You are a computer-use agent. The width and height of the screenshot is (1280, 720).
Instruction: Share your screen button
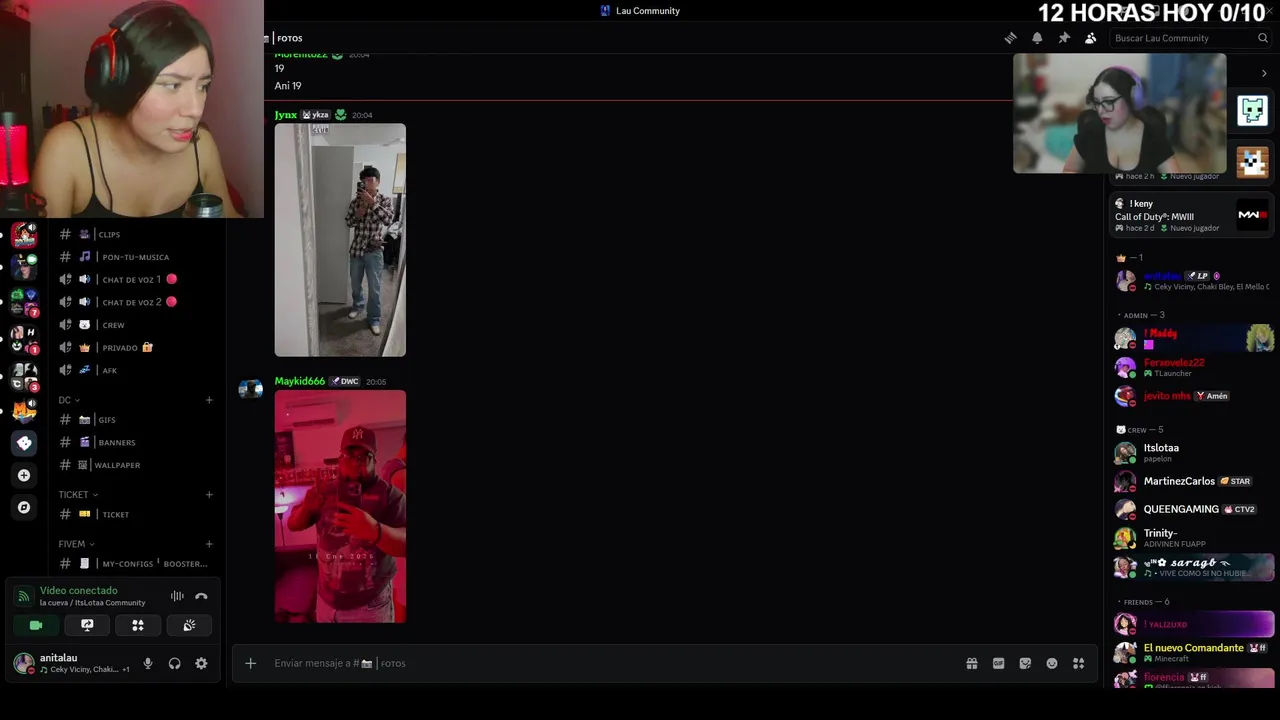[x=87, y=625]
